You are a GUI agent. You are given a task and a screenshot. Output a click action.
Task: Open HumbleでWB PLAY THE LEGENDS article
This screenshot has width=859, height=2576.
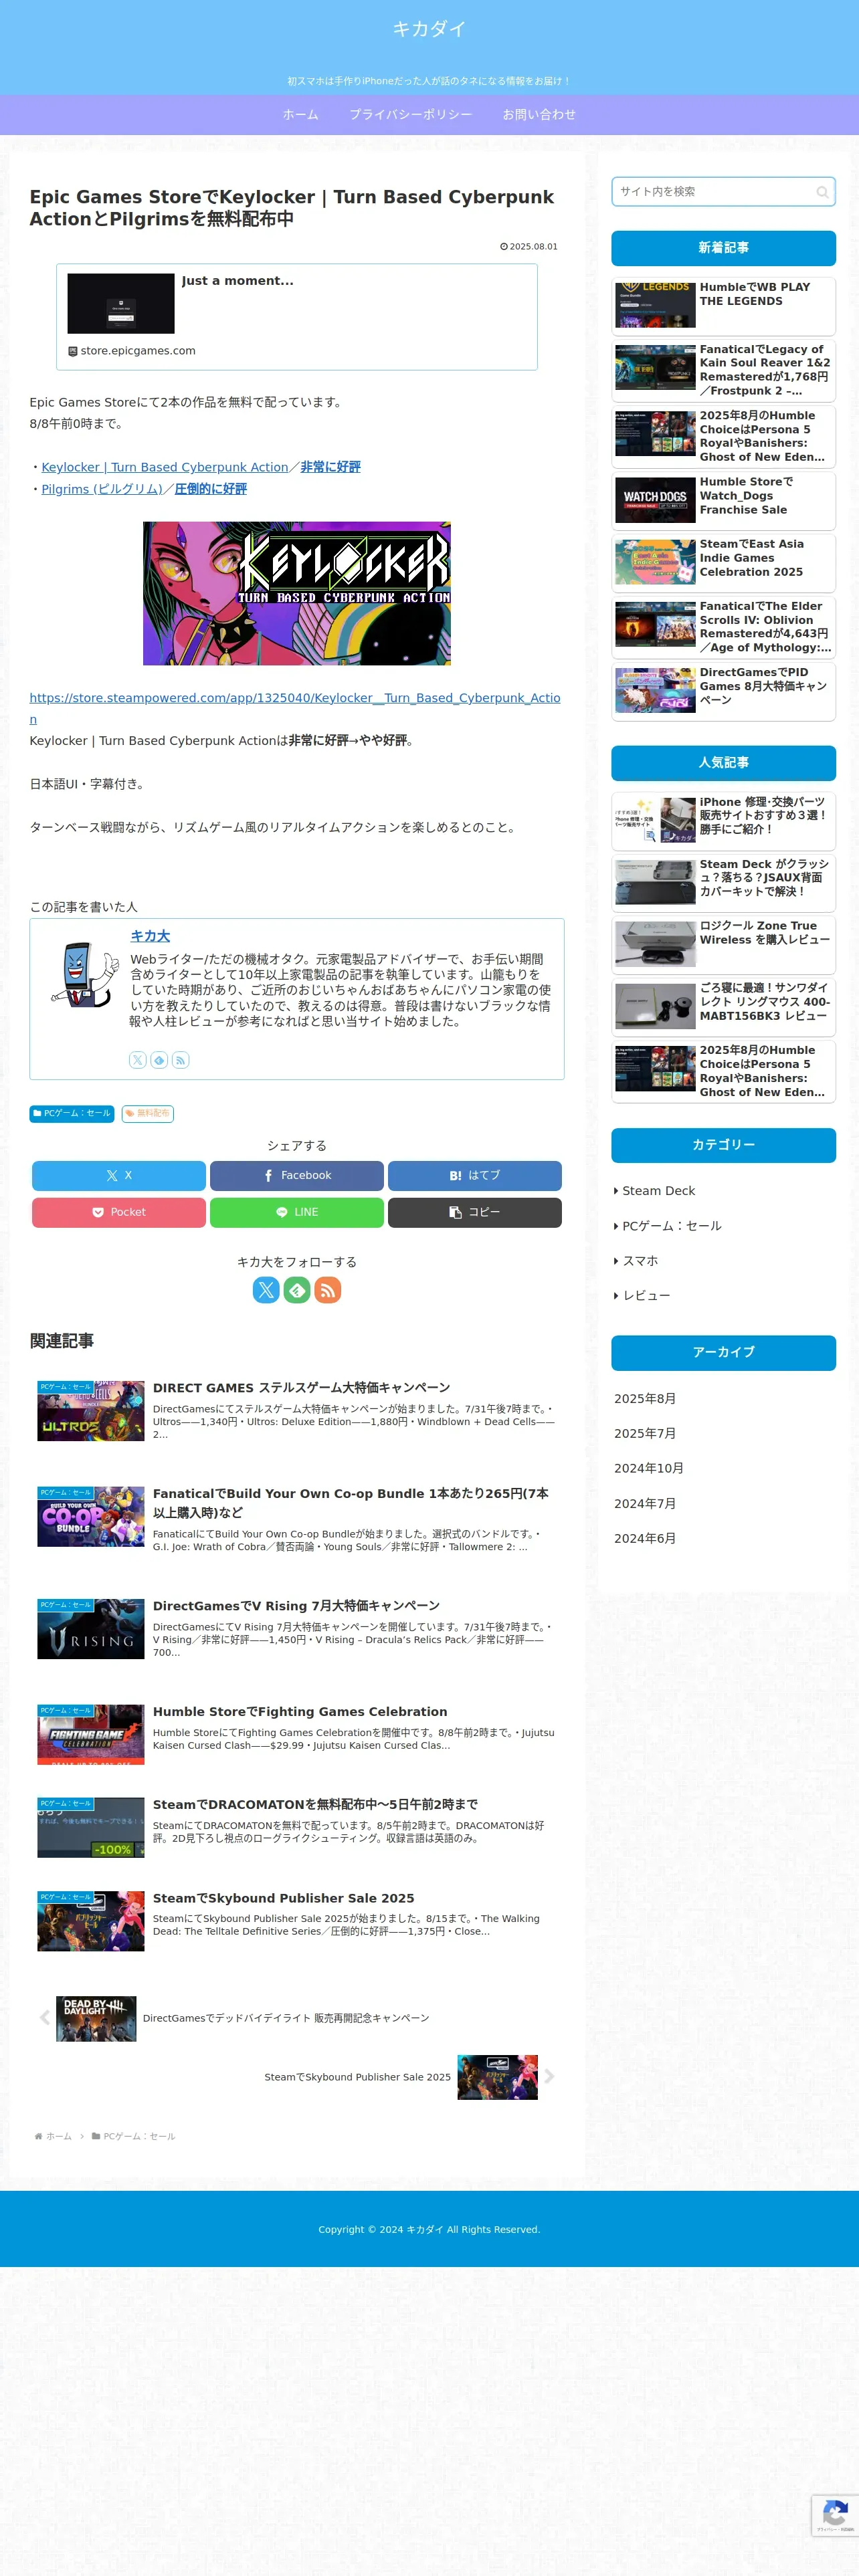click(723, 307)
